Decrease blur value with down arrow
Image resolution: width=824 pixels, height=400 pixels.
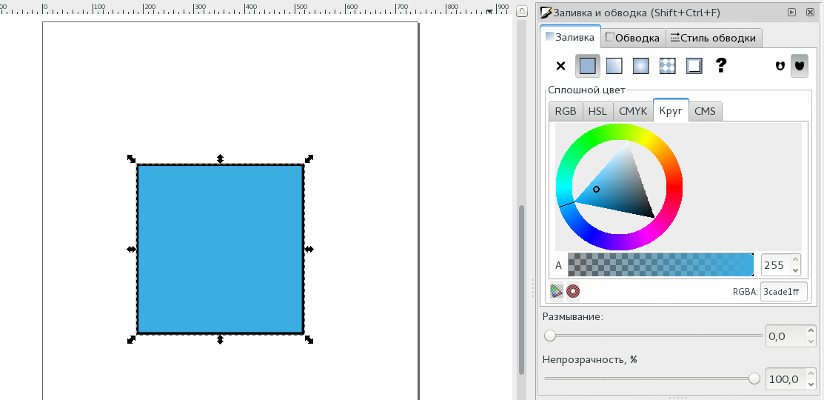tap(812, 342)
